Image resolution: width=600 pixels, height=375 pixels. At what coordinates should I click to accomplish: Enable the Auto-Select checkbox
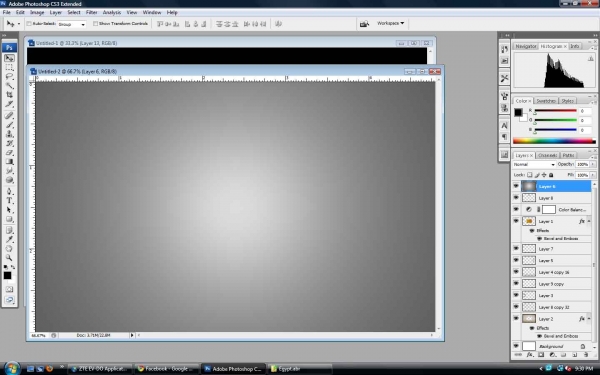29,24
